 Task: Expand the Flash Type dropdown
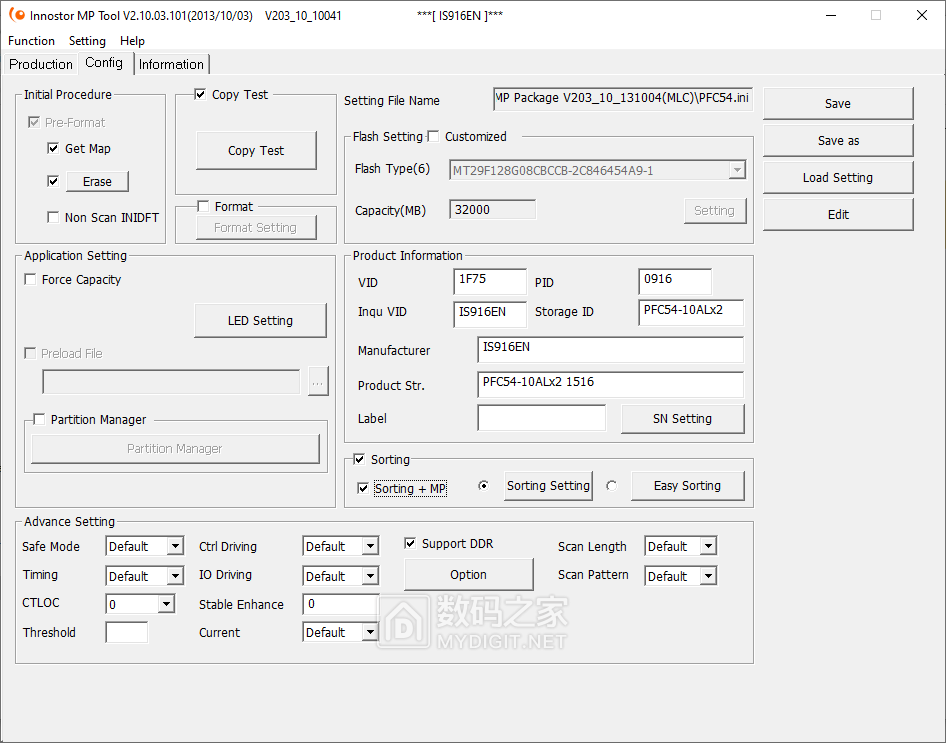click(x=737, y=170)
